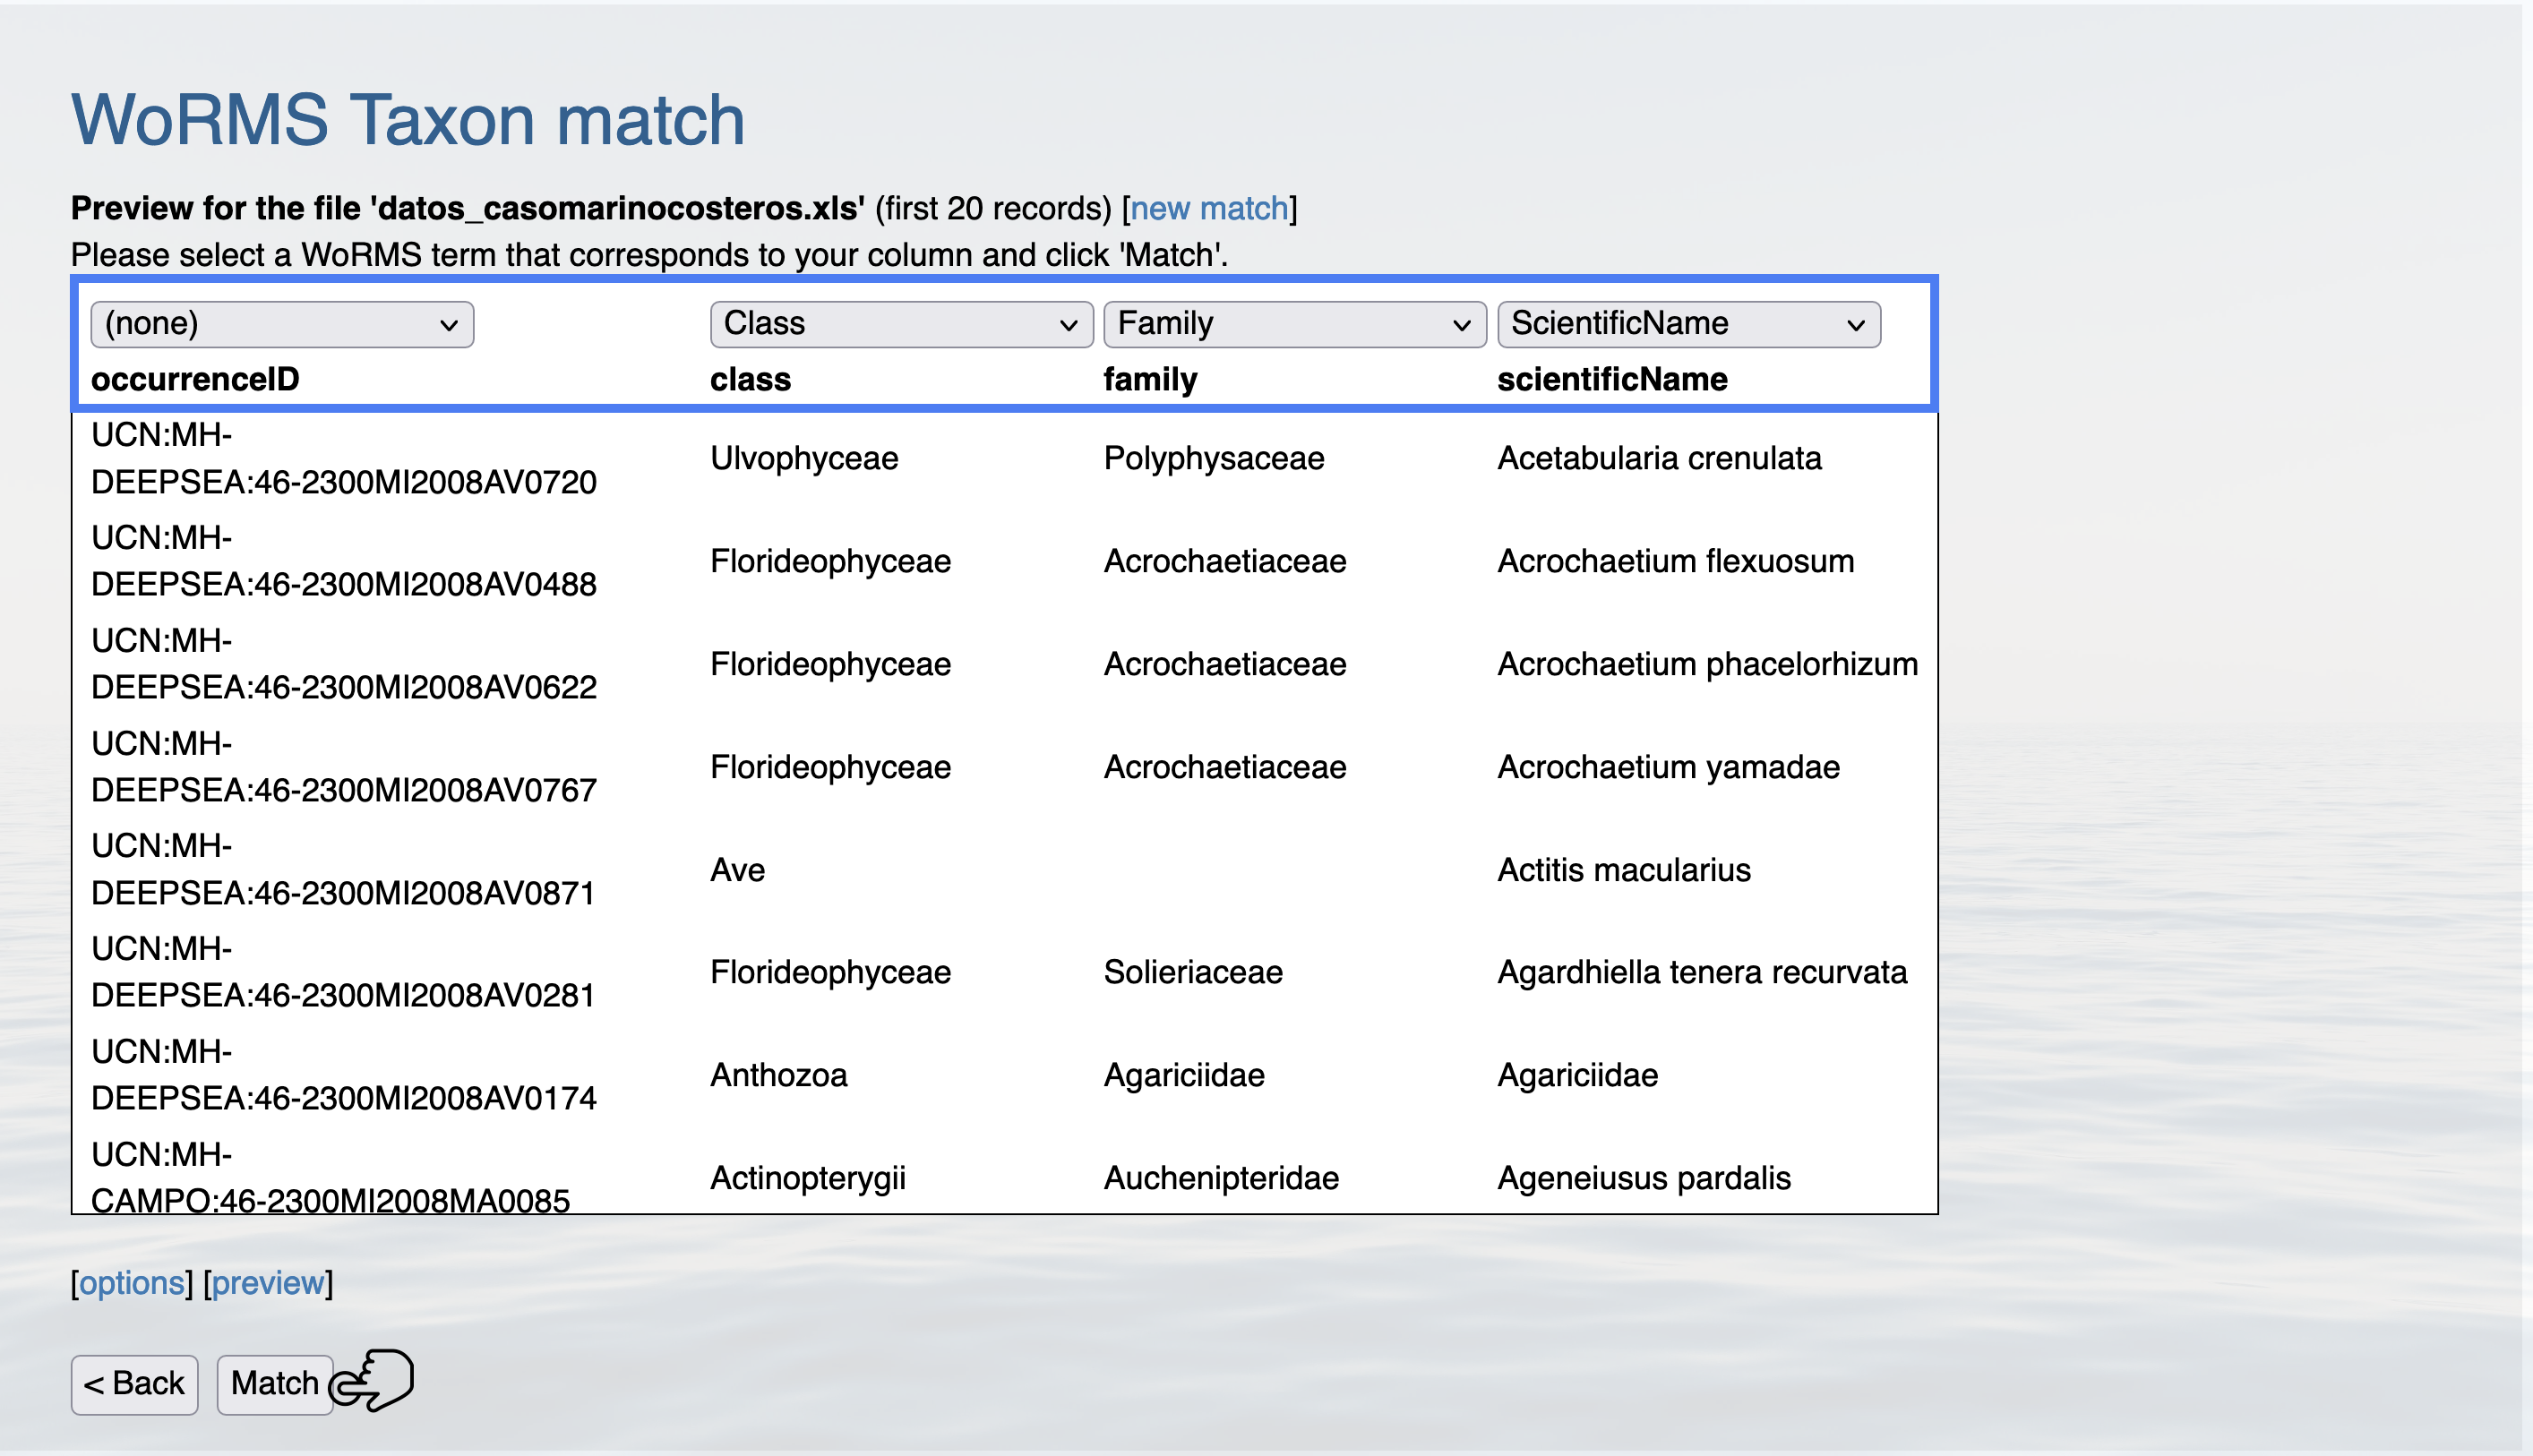
Task: Open the Class term dropdown
Action: [x=900, y=324]
